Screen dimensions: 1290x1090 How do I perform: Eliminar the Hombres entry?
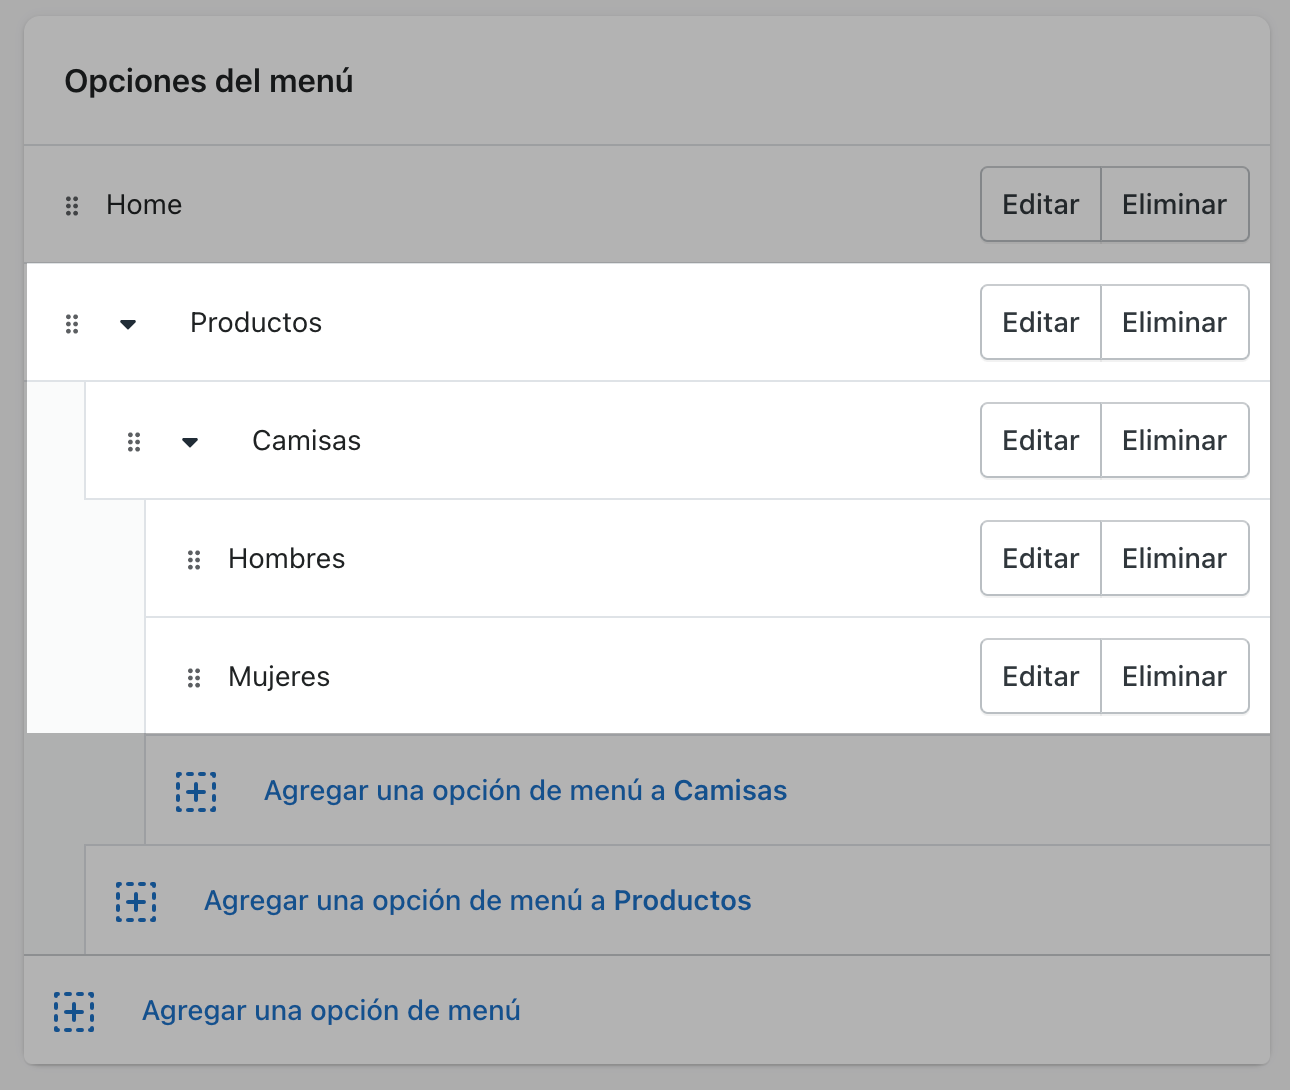point(1175,558)
